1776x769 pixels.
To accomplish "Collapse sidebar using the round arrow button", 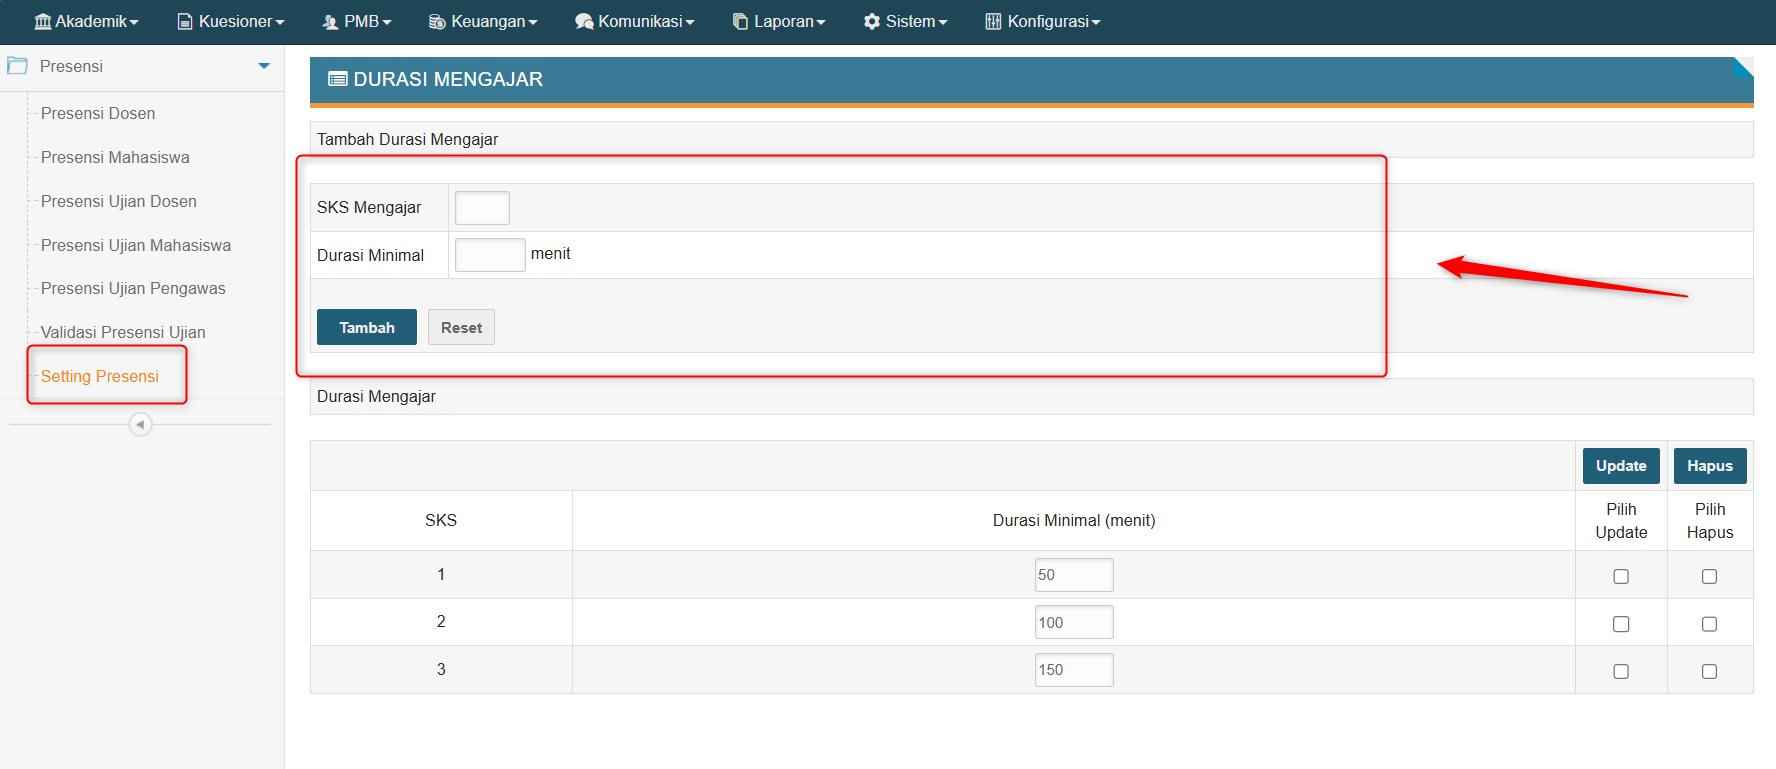I will tap(140, 425).
